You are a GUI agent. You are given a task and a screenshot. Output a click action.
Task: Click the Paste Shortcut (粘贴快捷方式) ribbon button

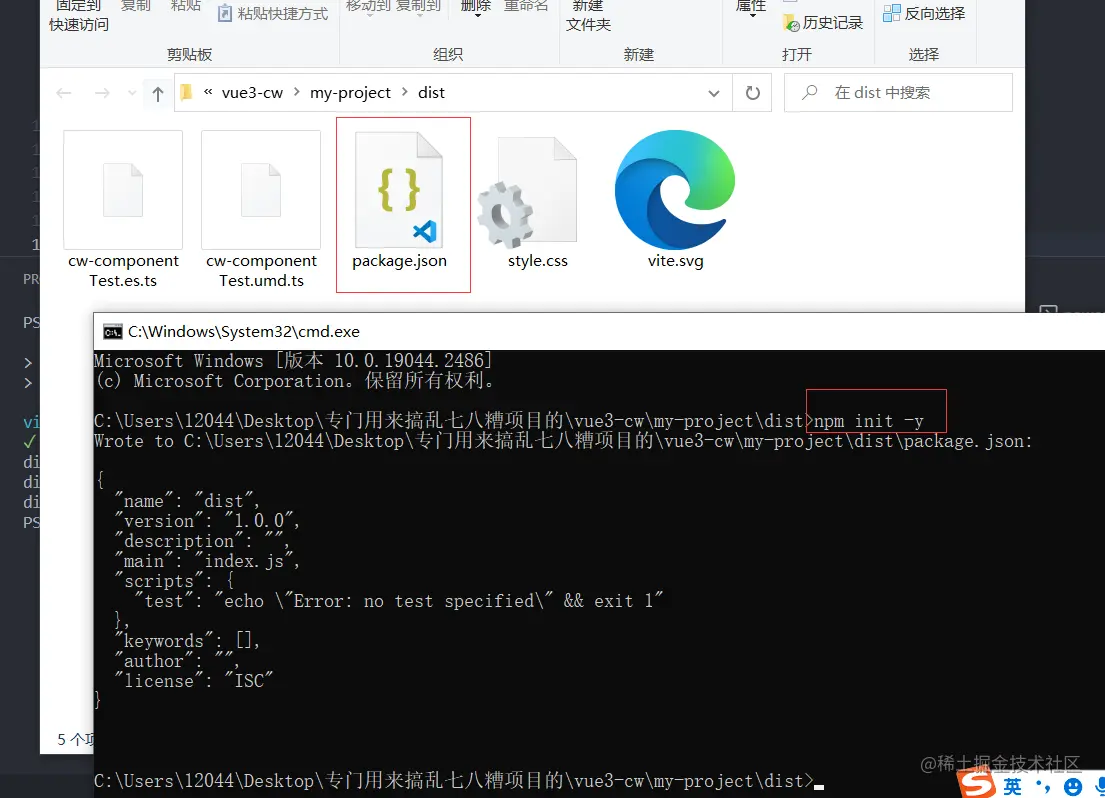pos(273,13)
